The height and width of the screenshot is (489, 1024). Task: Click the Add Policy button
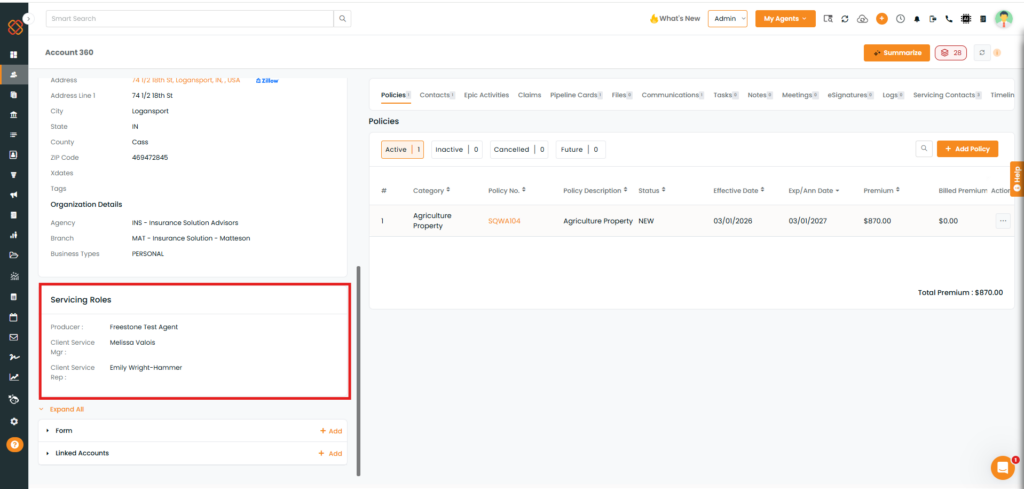967,149
